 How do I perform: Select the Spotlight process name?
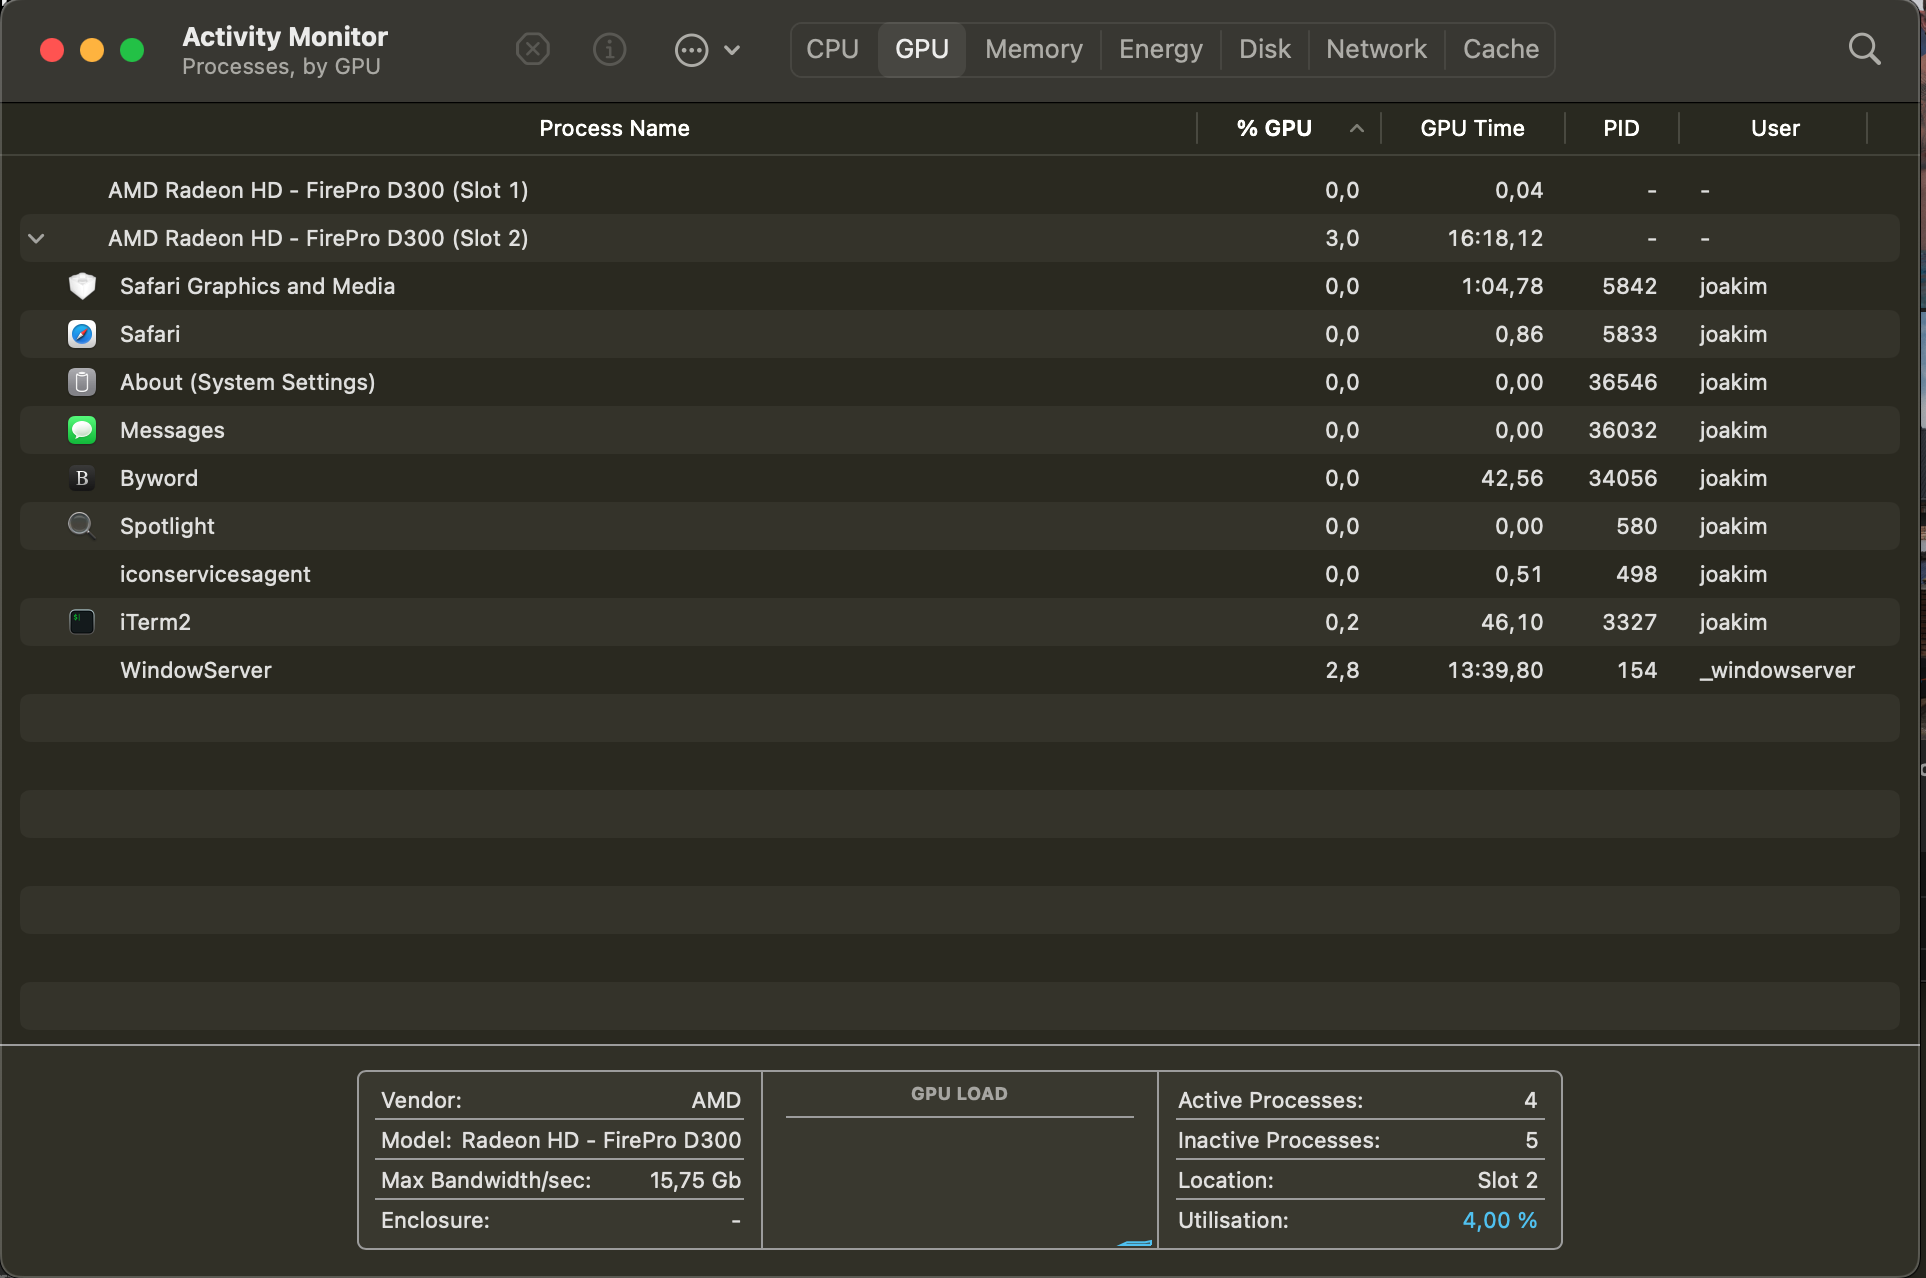click(167, 526)
